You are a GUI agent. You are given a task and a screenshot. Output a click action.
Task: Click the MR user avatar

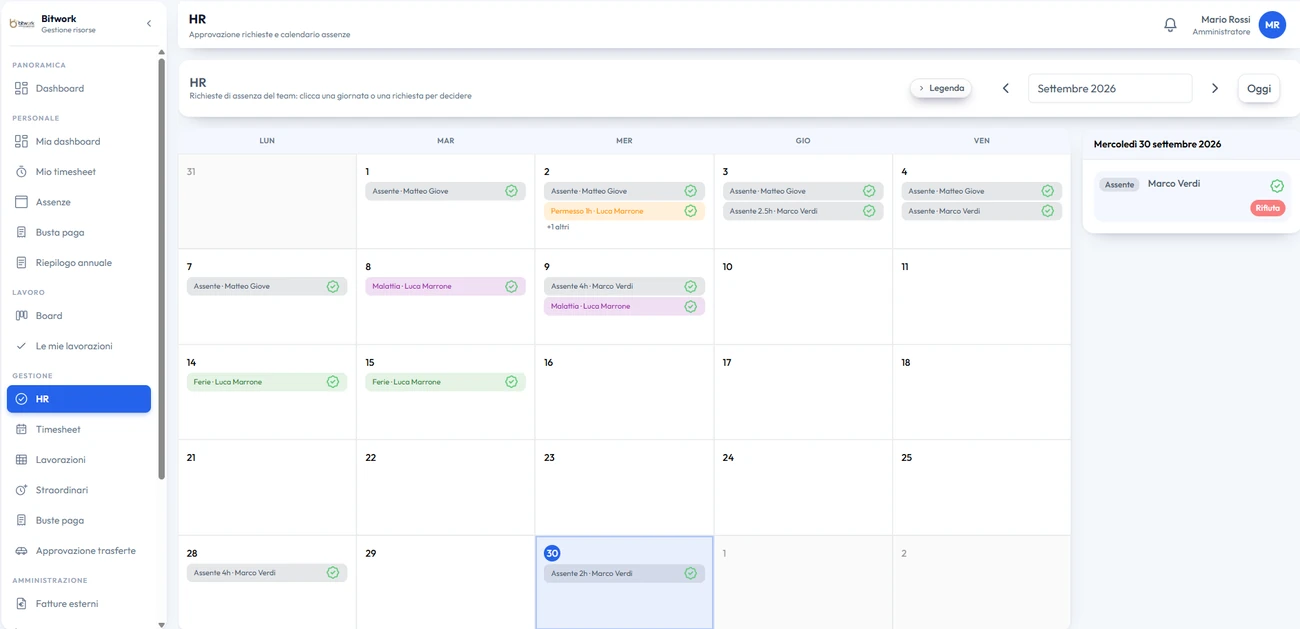tap(1272, 25)
